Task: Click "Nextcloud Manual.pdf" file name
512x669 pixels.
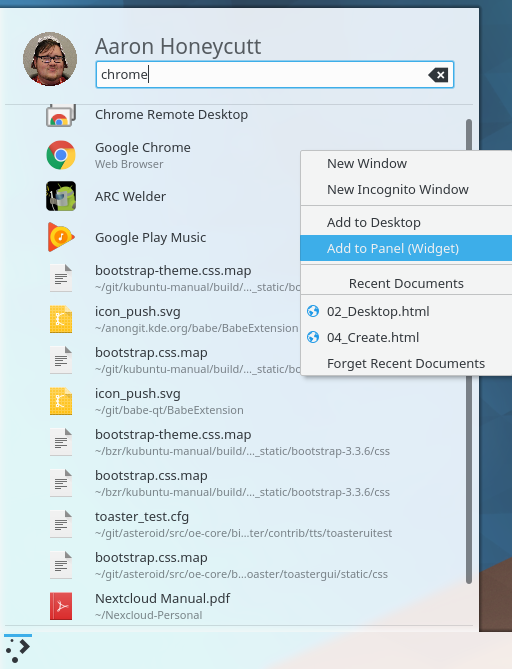Action: [162, 599]
